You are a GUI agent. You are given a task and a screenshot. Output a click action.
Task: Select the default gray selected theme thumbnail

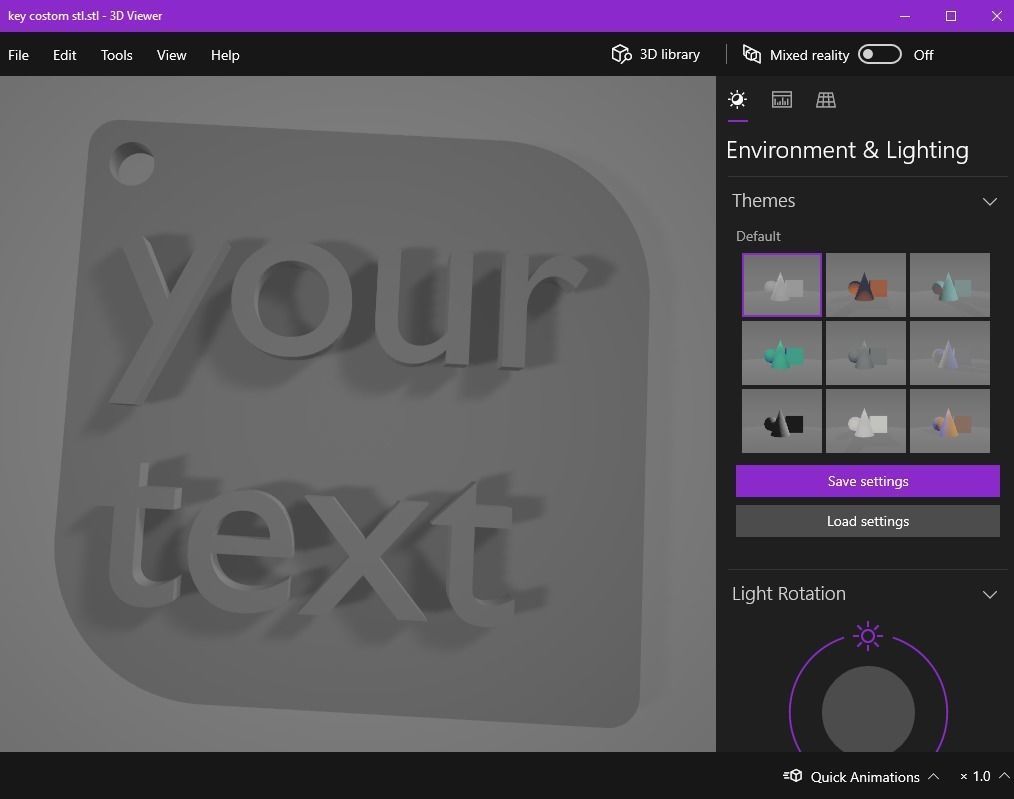click(x=782, y=285)
